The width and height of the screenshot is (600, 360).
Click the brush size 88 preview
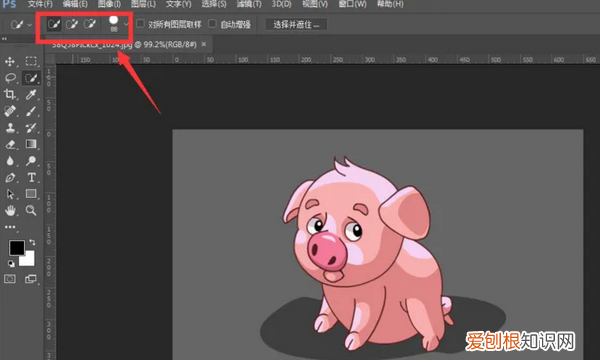114,23
